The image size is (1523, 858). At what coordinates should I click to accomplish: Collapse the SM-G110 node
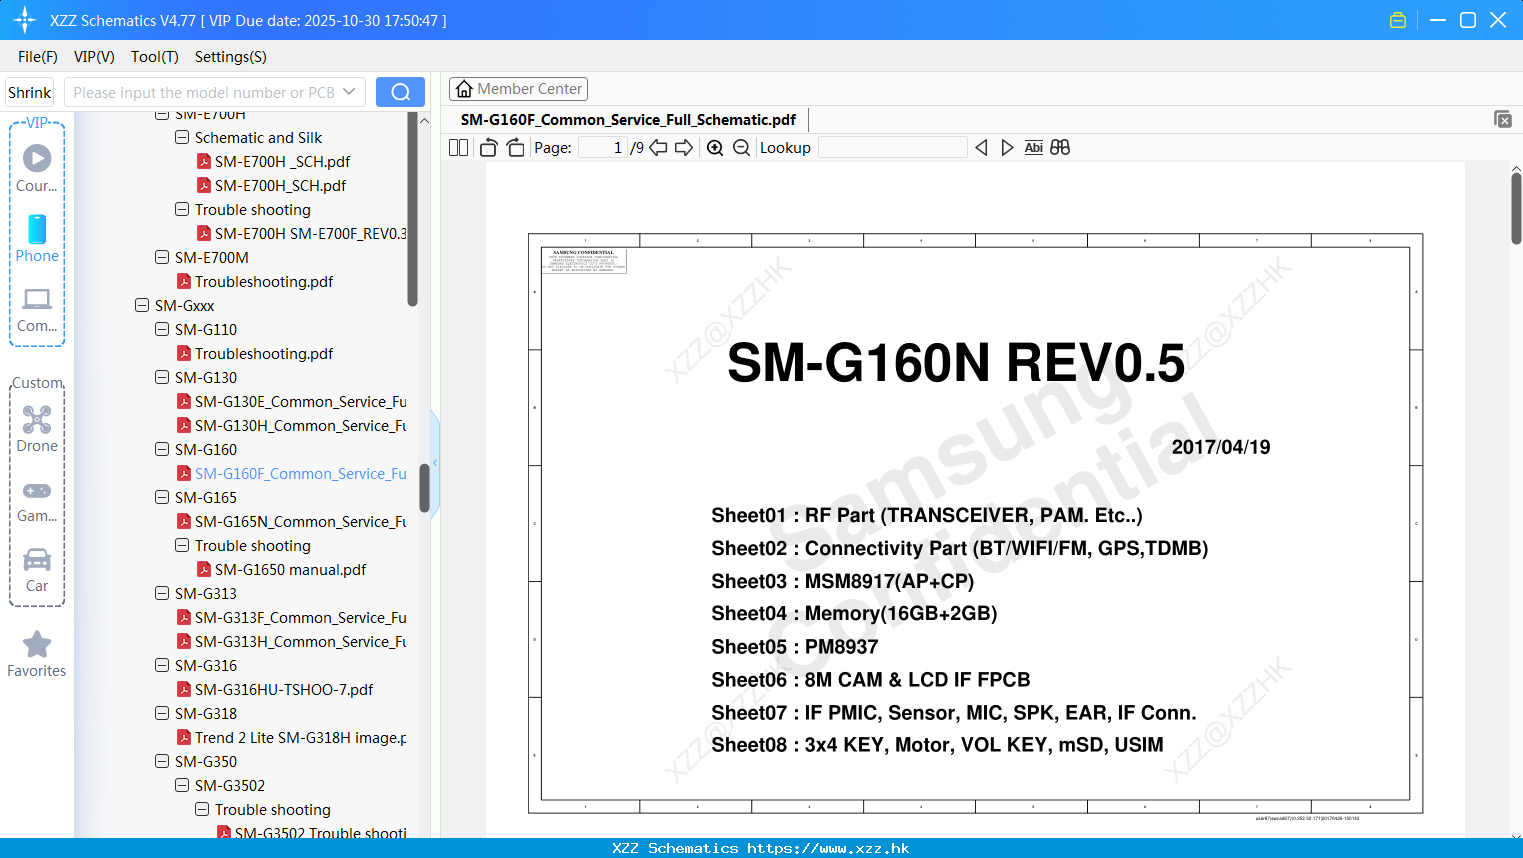click(x=162, y=329)
